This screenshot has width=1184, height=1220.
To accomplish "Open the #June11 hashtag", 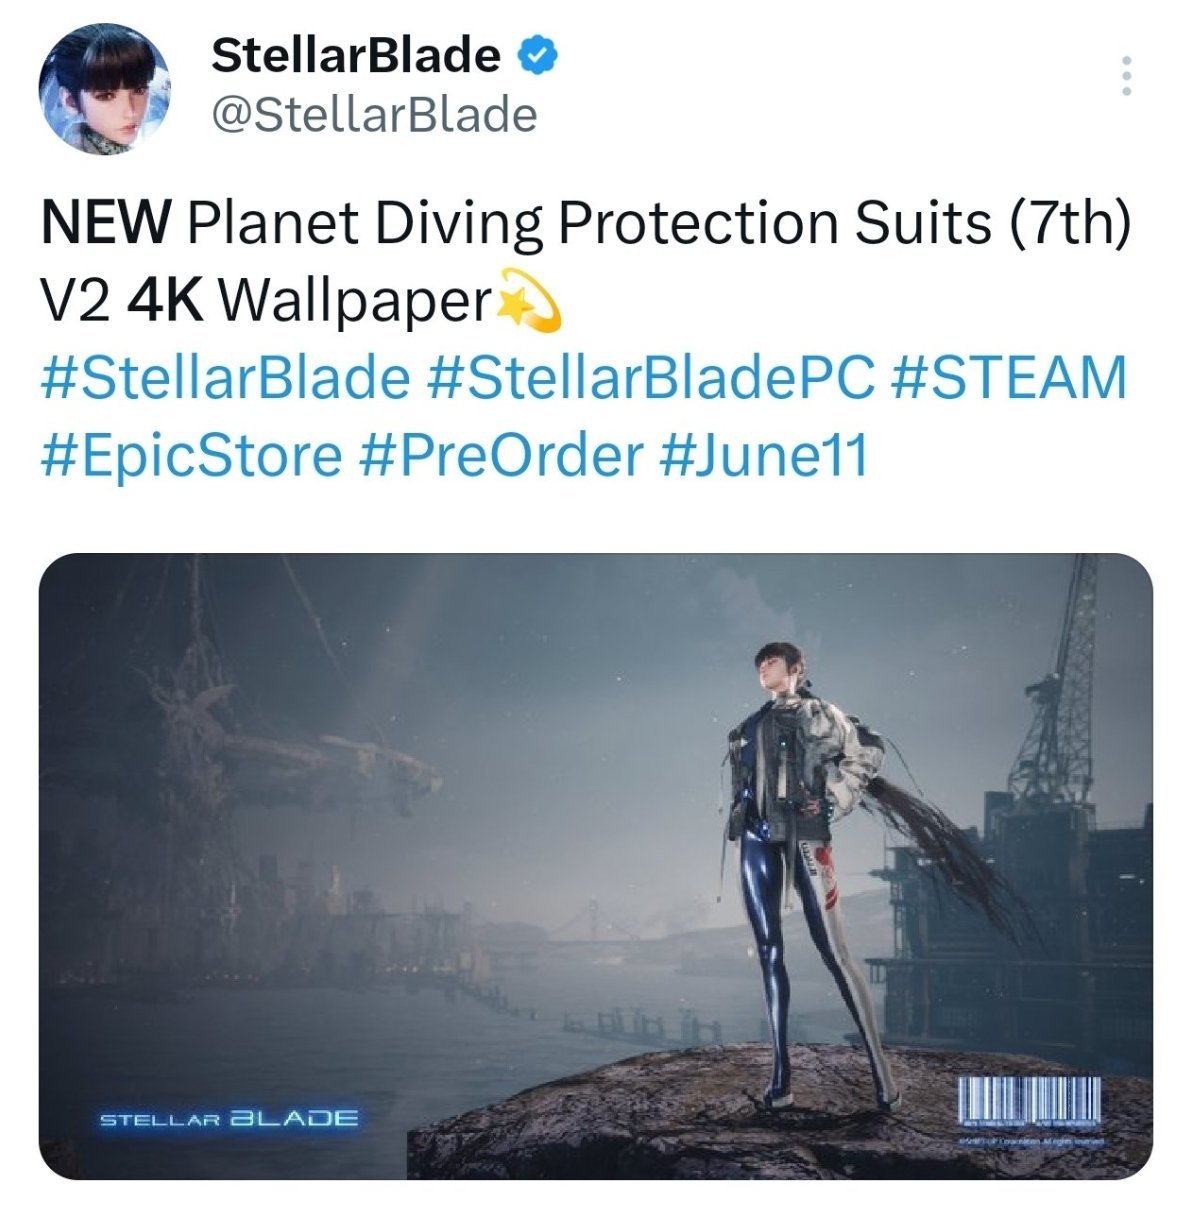I will 763,455.
